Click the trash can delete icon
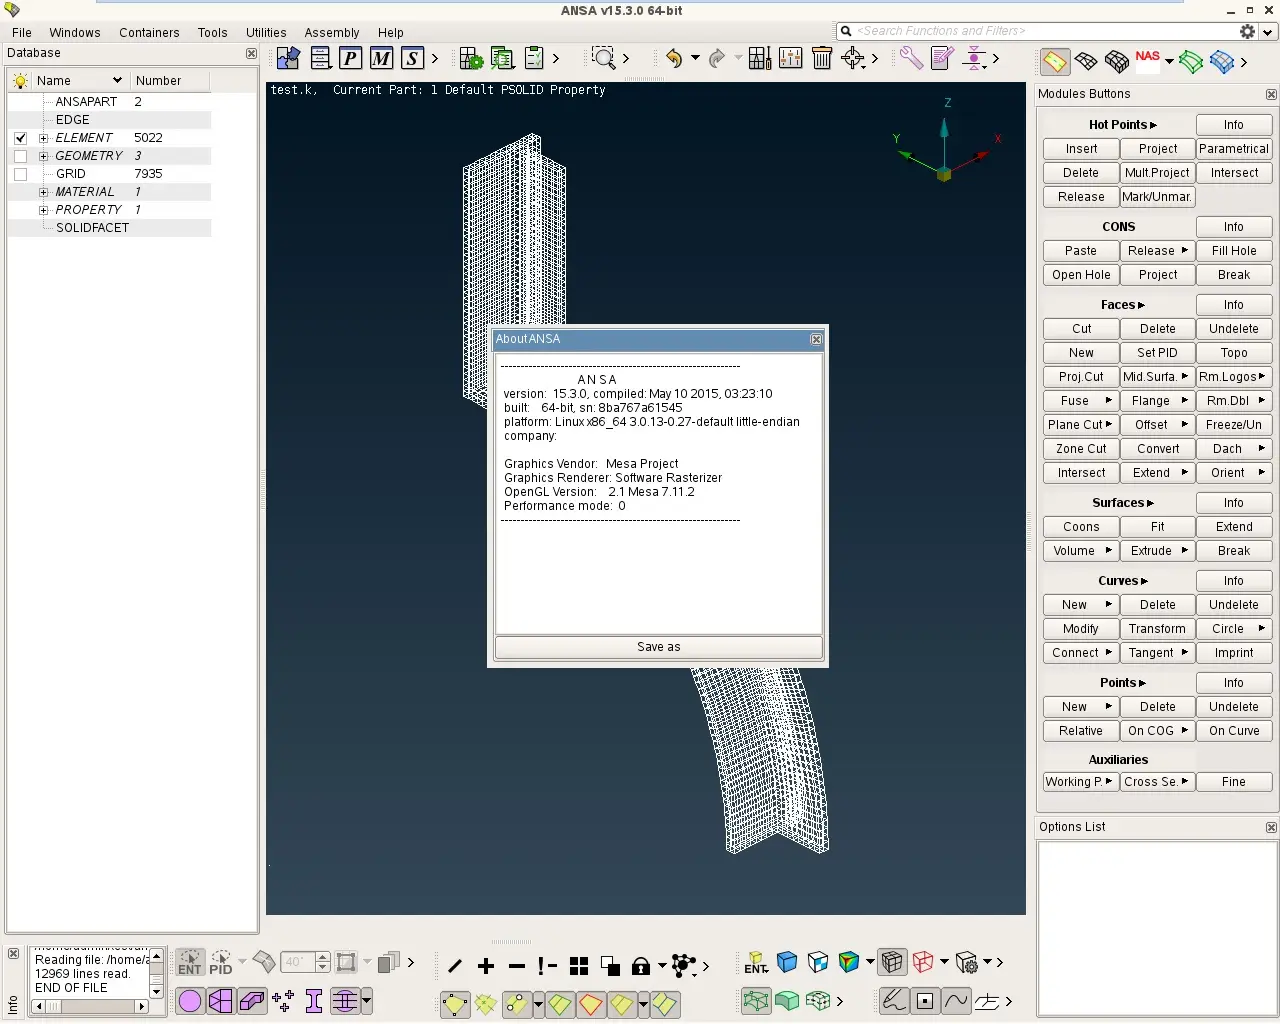 coord(822,59)
